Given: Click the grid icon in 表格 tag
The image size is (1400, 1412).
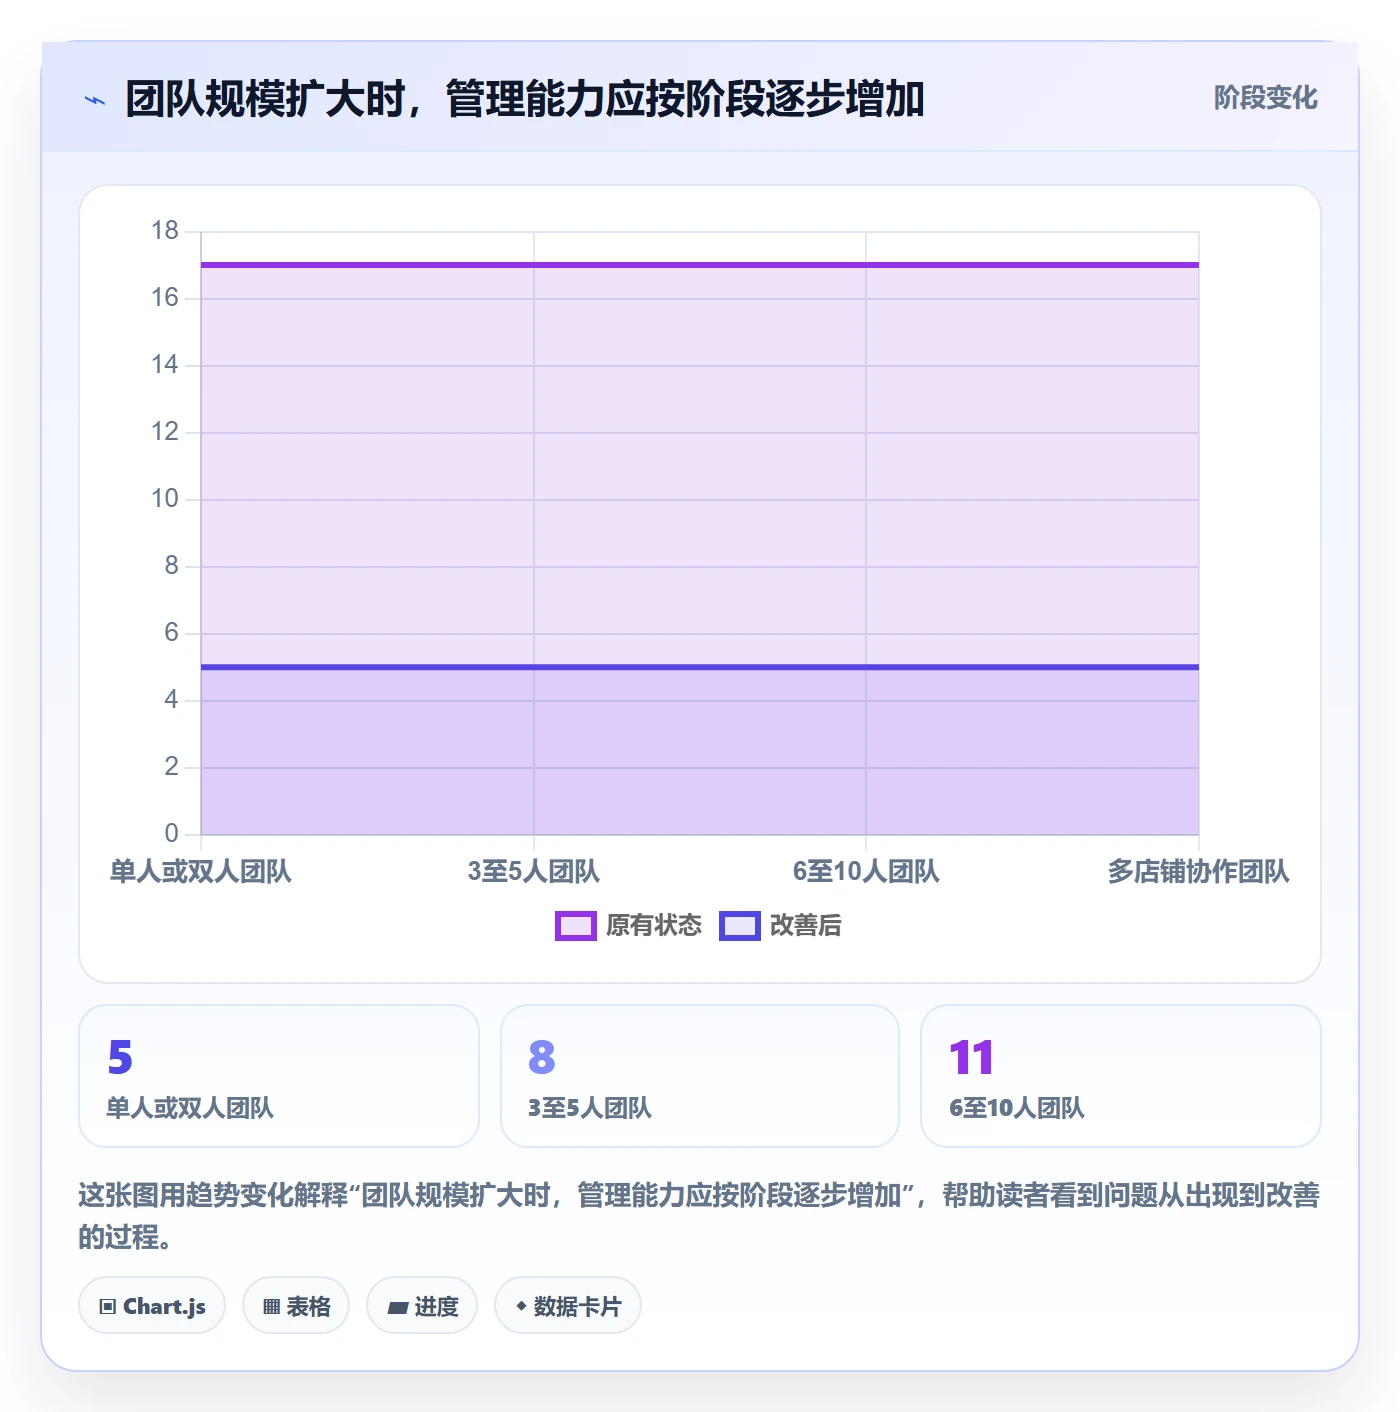Looking at the screenshot, I should click(271, 1307).
